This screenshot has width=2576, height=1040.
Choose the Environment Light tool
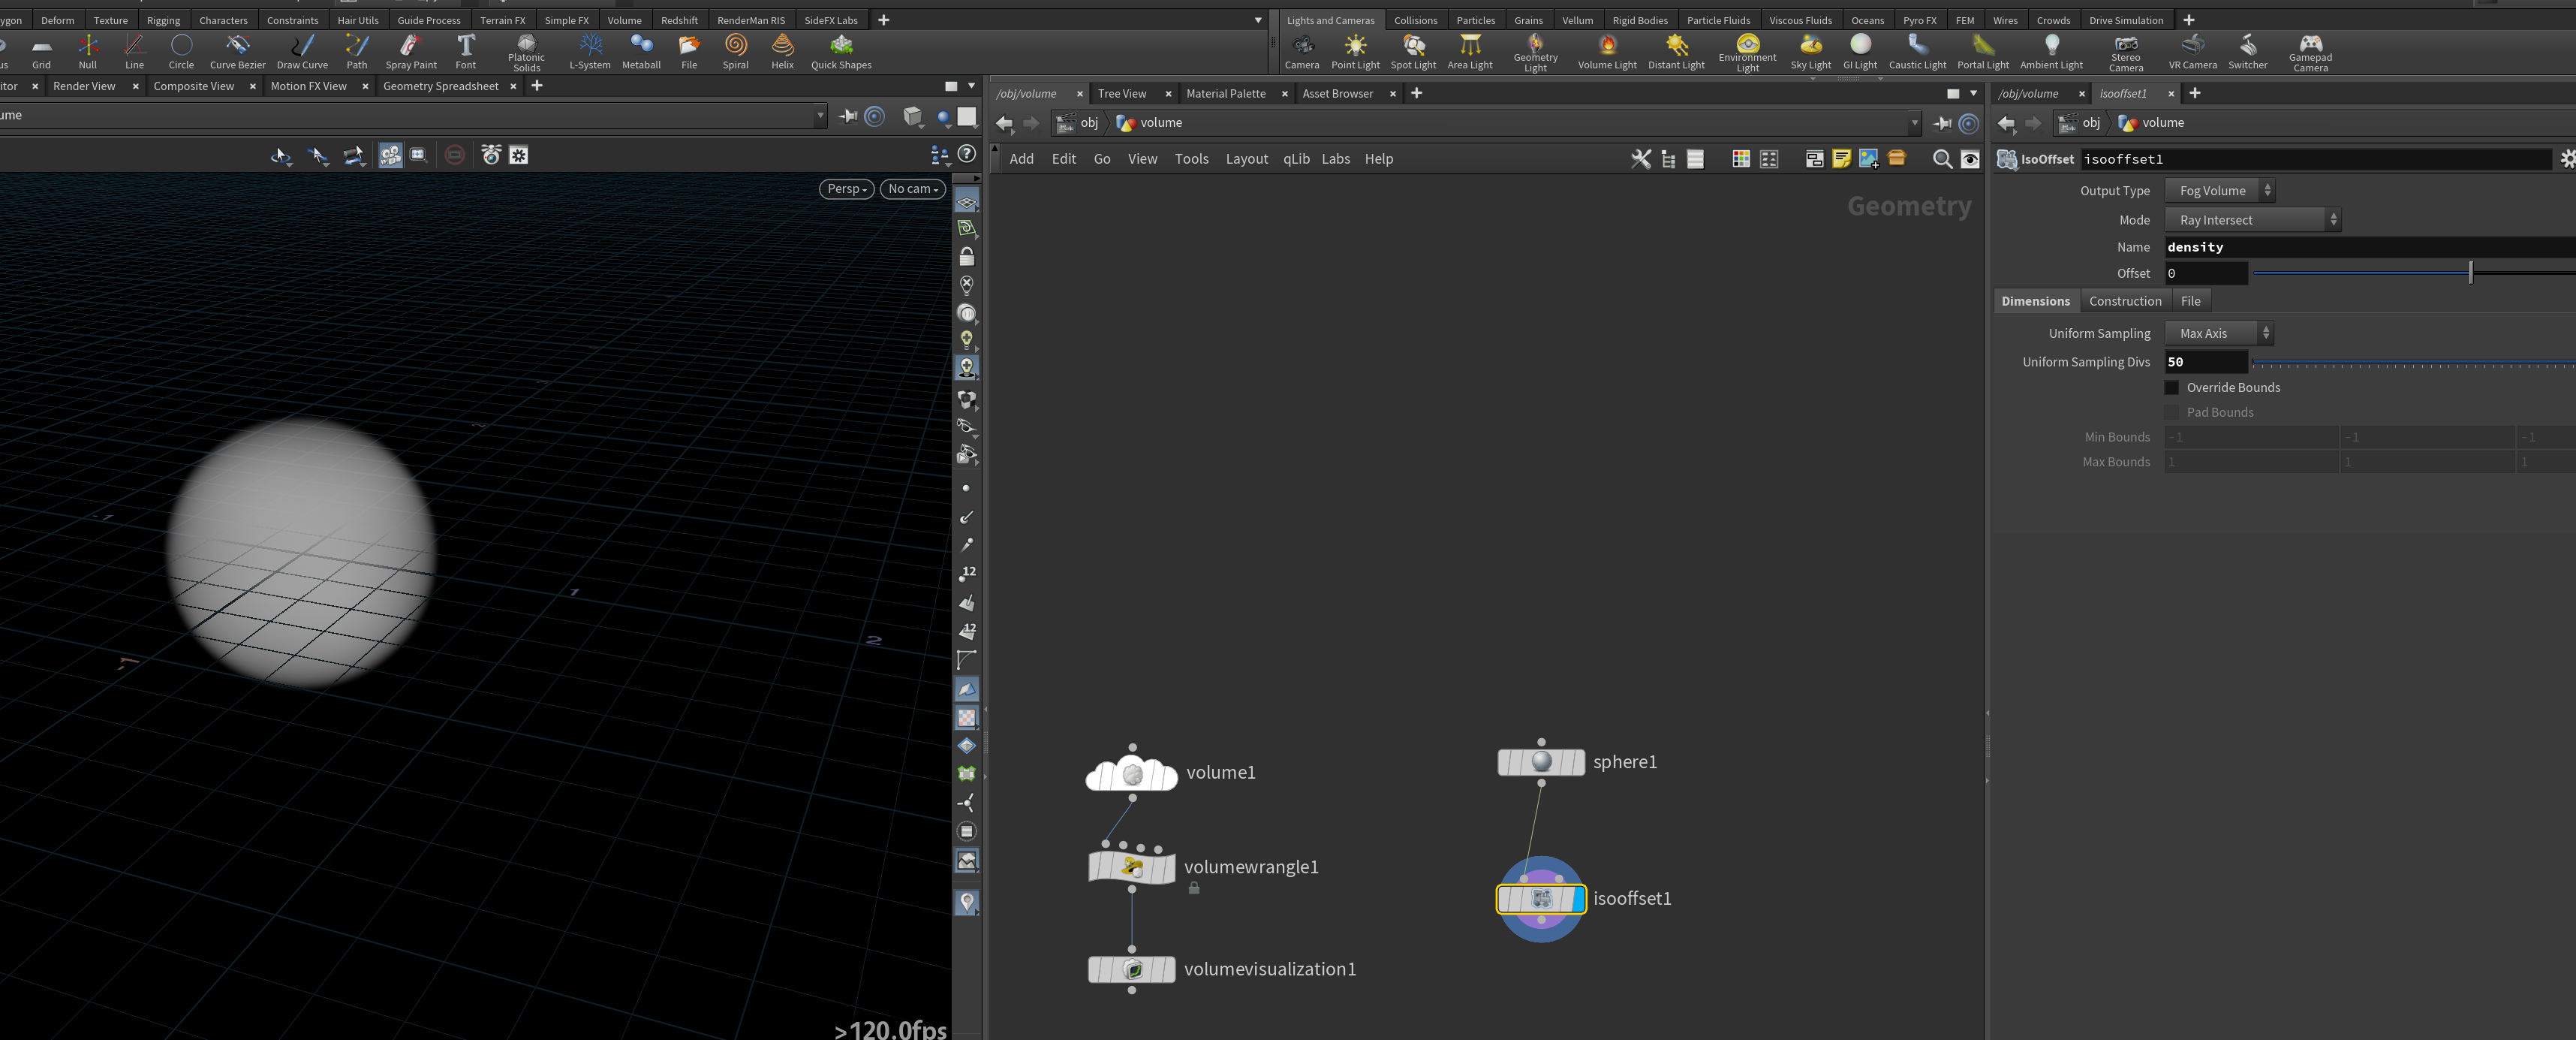pyautogui.click(x=1747, y=52)
